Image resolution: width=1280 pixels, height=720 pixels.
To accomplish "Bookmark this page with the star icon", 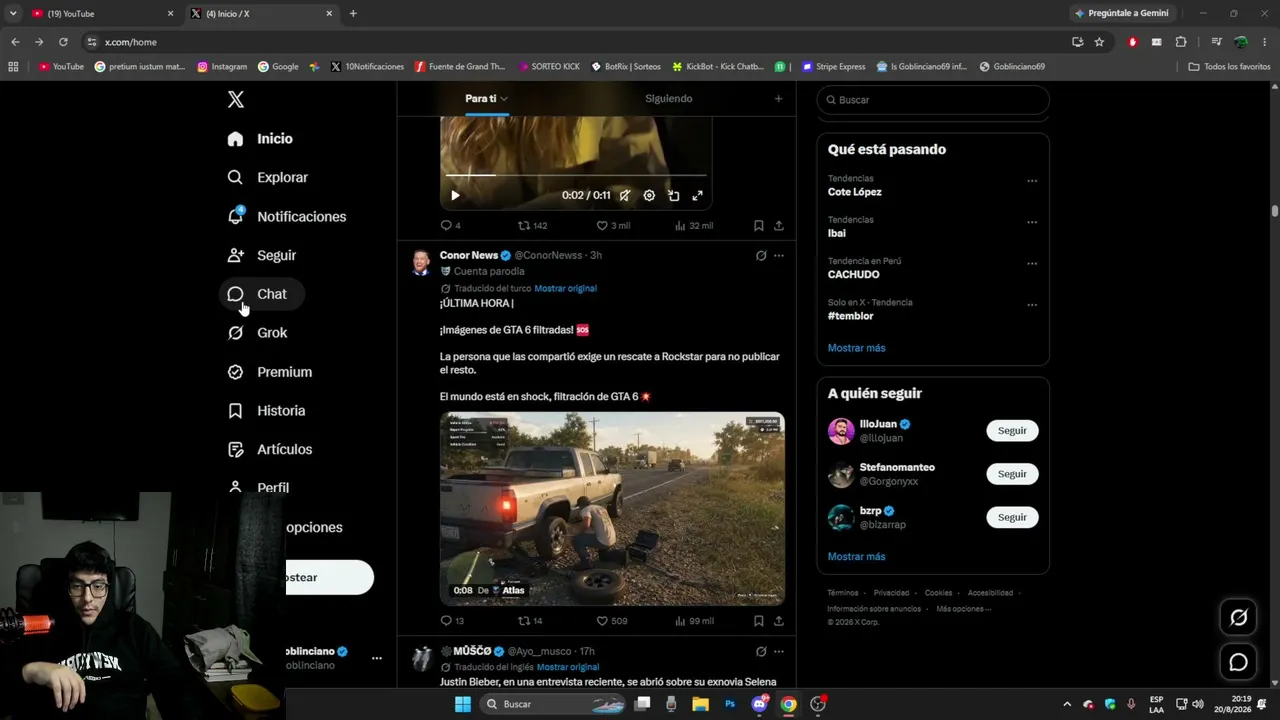I will click(1099, 42).
